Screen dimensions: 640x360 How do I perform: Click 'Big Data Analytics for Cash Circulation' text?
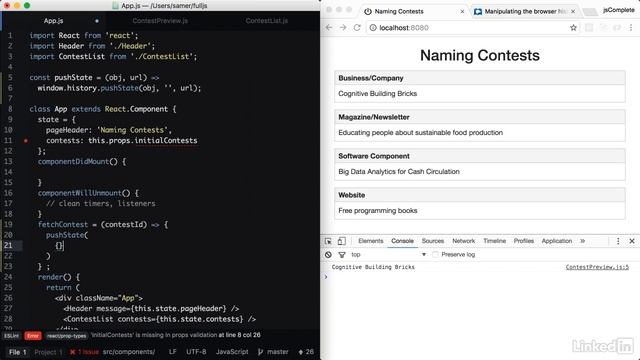click(399, 172)
